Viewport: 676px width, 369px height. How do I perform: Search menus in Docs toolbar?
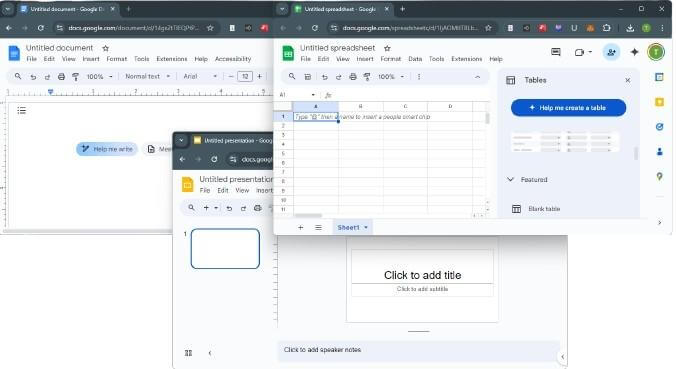(x=18, y=76)
